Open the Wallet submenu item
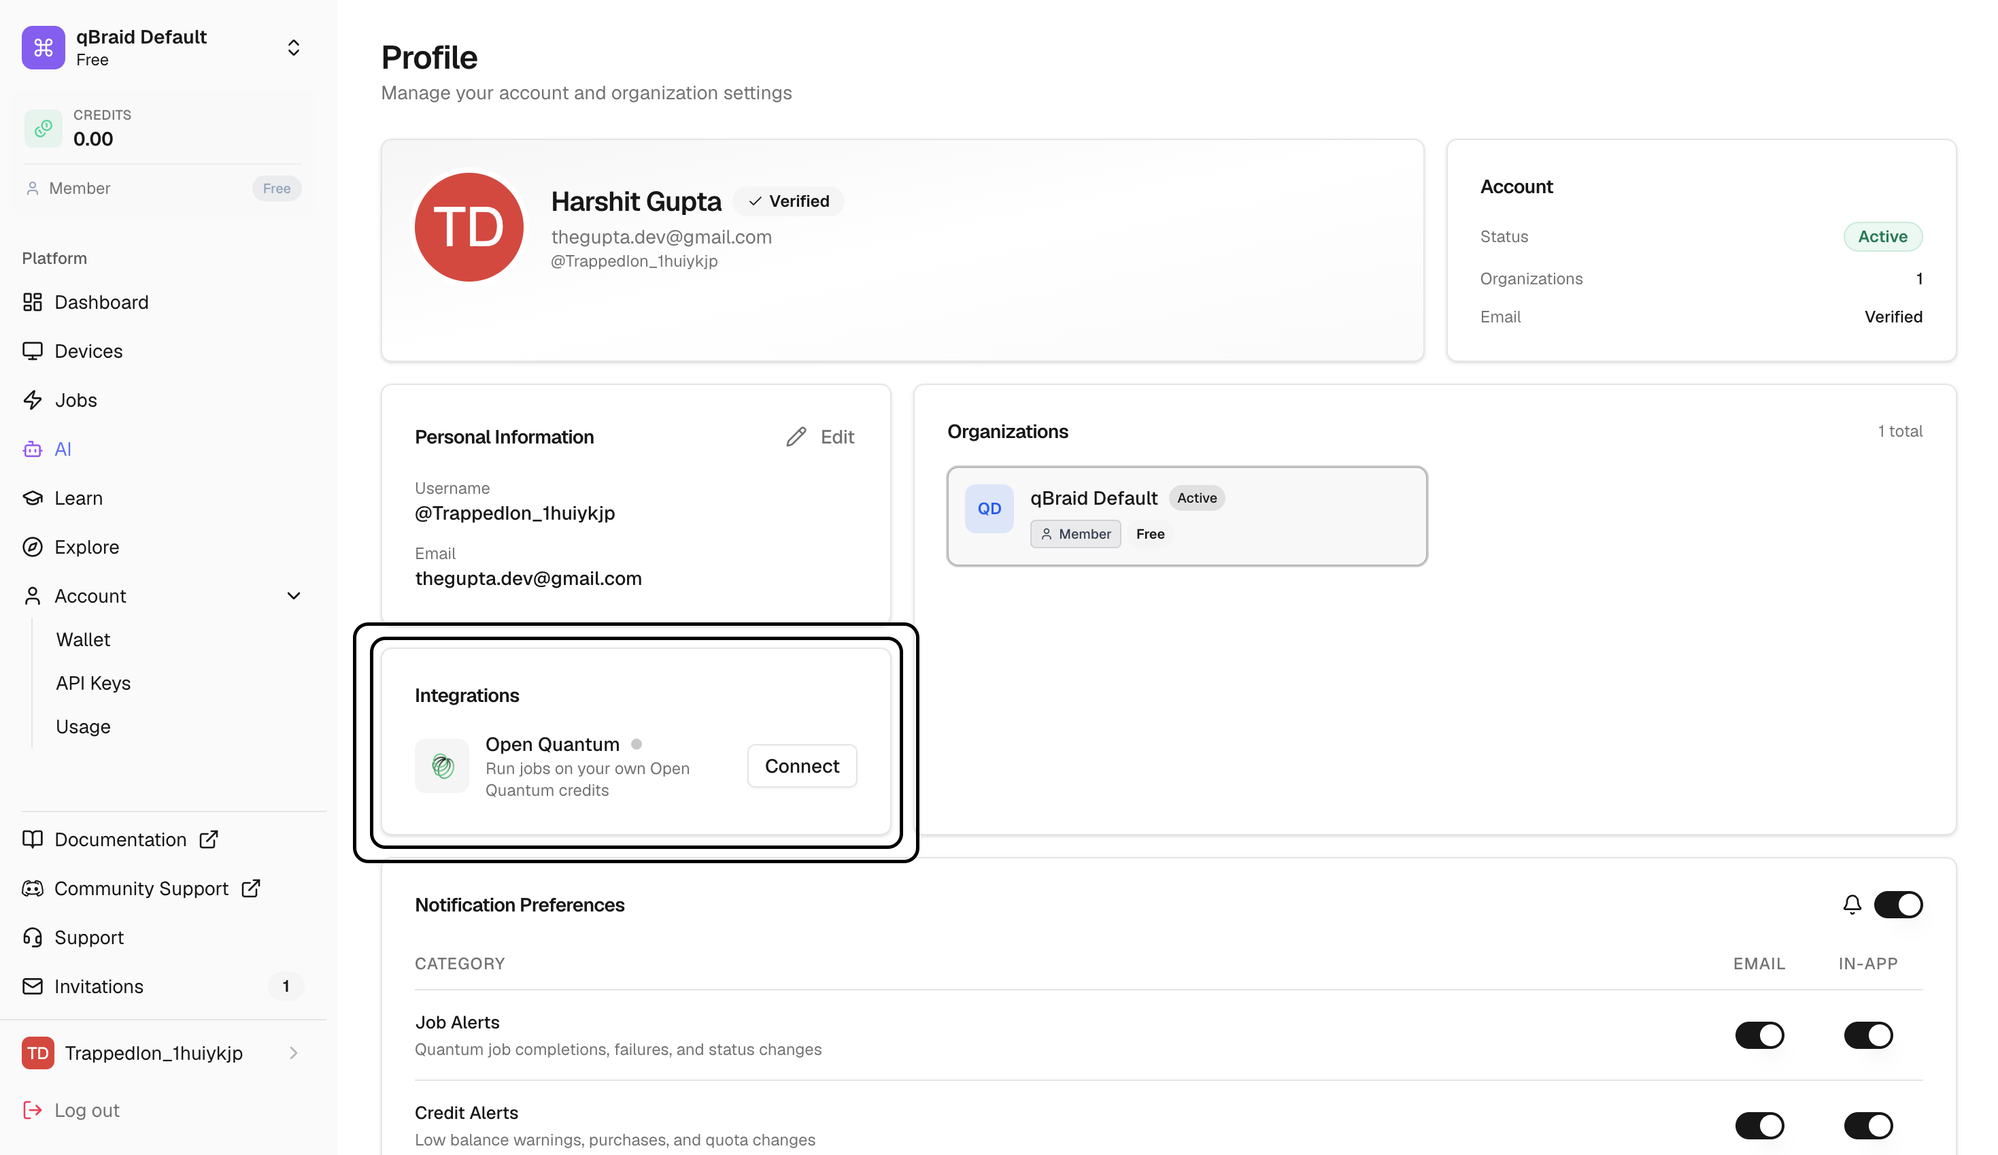The image size is (1998, 1155). click(83, 640)
